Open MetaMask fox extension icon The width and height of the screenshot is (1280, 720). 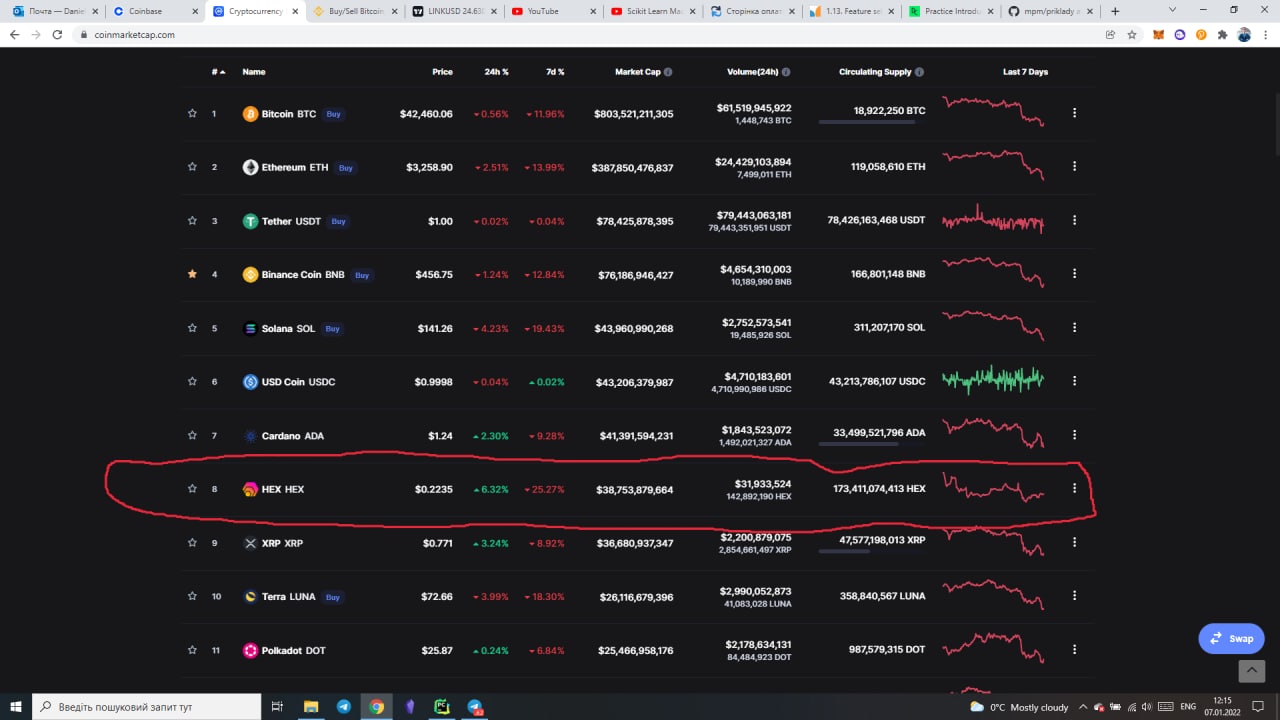coord(1158,34)
